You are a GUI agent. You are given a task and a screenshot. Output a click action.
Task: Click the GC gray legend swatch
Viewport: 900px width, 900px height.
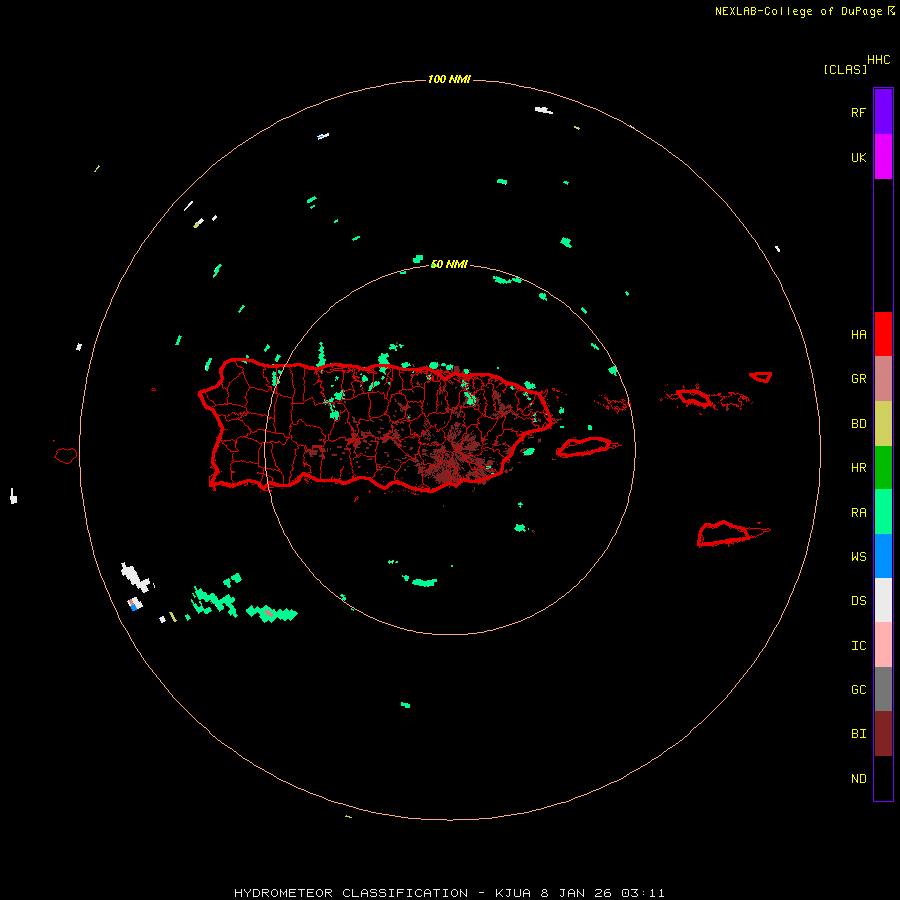click(883, 689)
